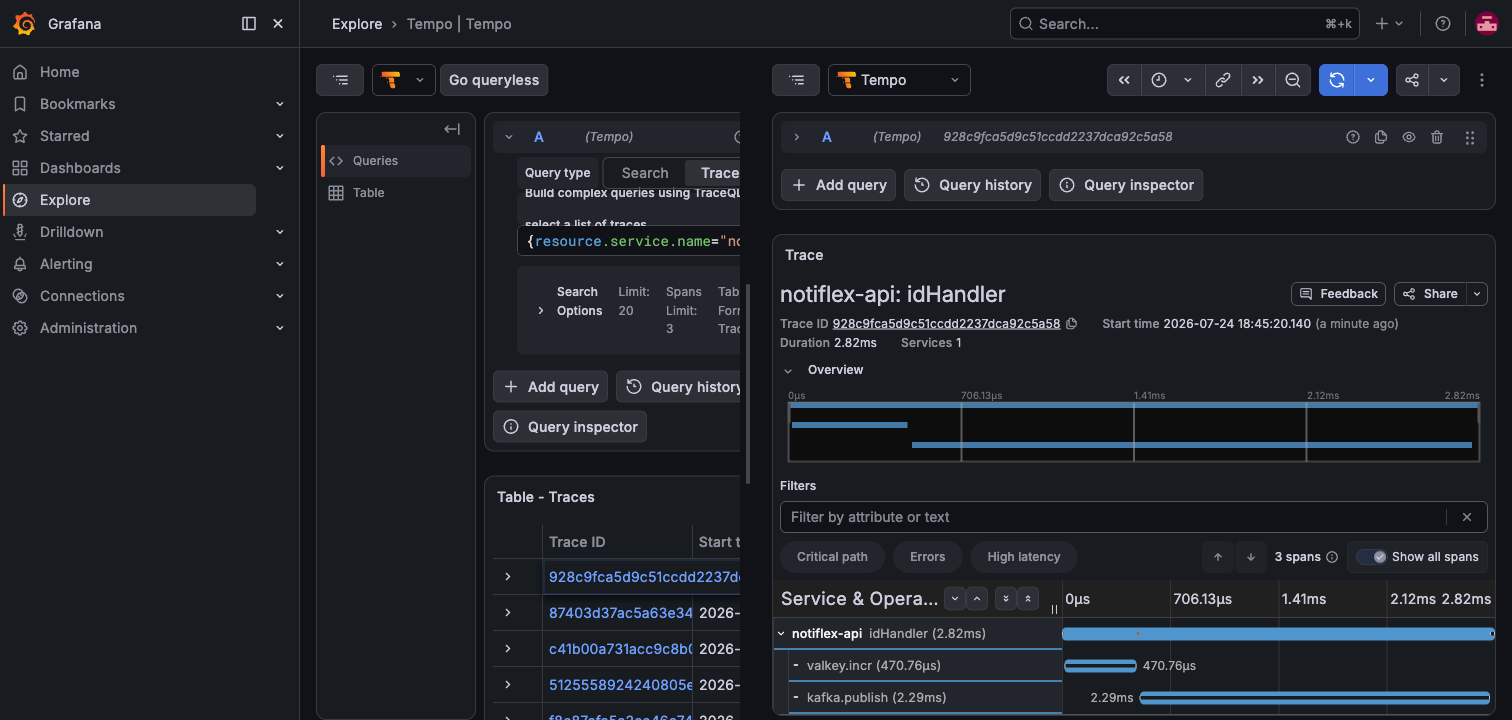
Task: Toggle the Errors filter
Action: click(x=928, y=557)
